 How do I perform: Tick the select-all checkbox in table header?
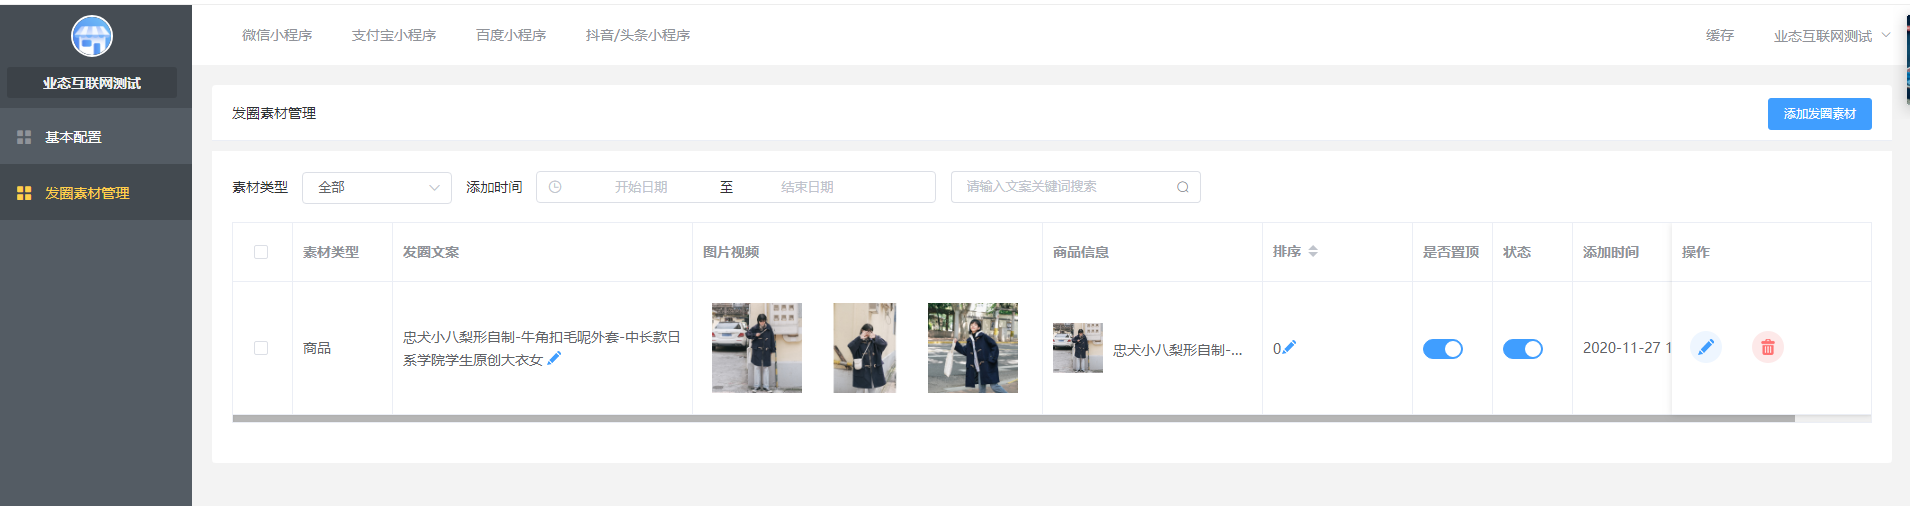[261, 252]
